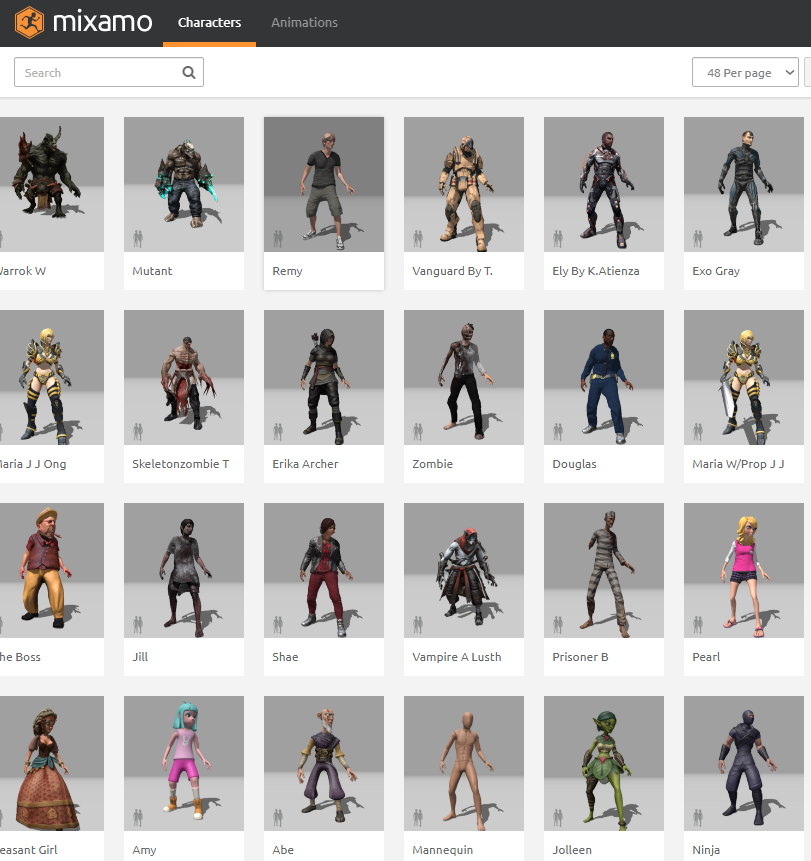
Task: Click the rig icon on Prisoner B card
Action: coord(558,625)
